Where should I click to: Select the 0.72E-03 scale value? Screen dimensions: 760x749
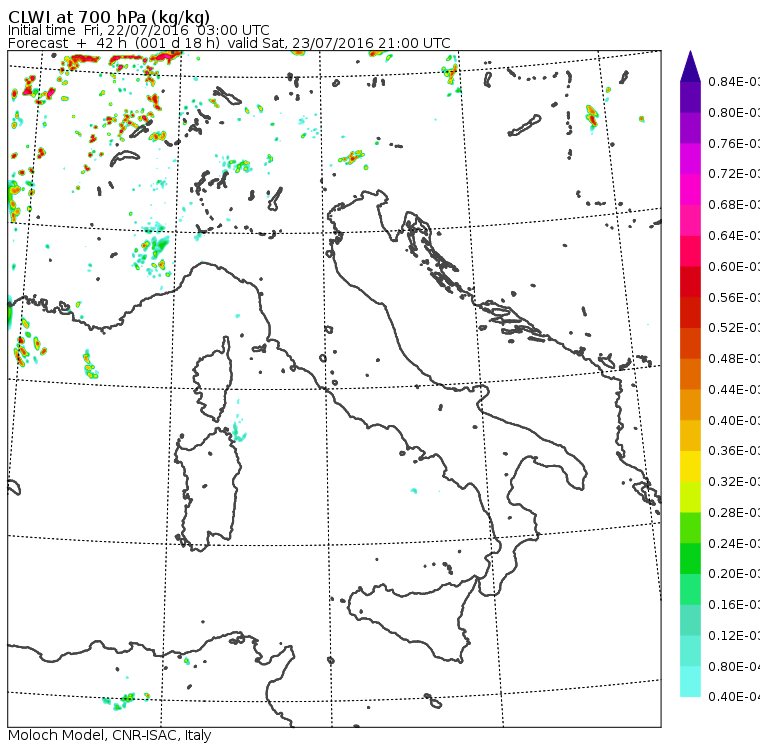(x=734, y=174)
